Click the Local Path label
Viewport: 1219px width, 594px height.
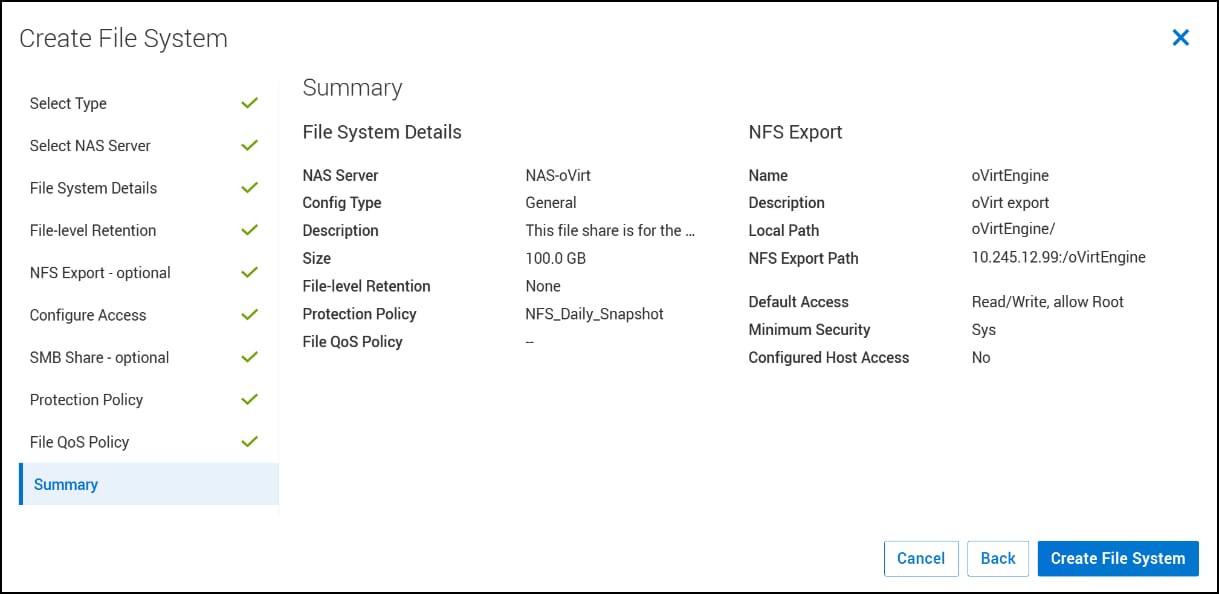click(784, 230)
